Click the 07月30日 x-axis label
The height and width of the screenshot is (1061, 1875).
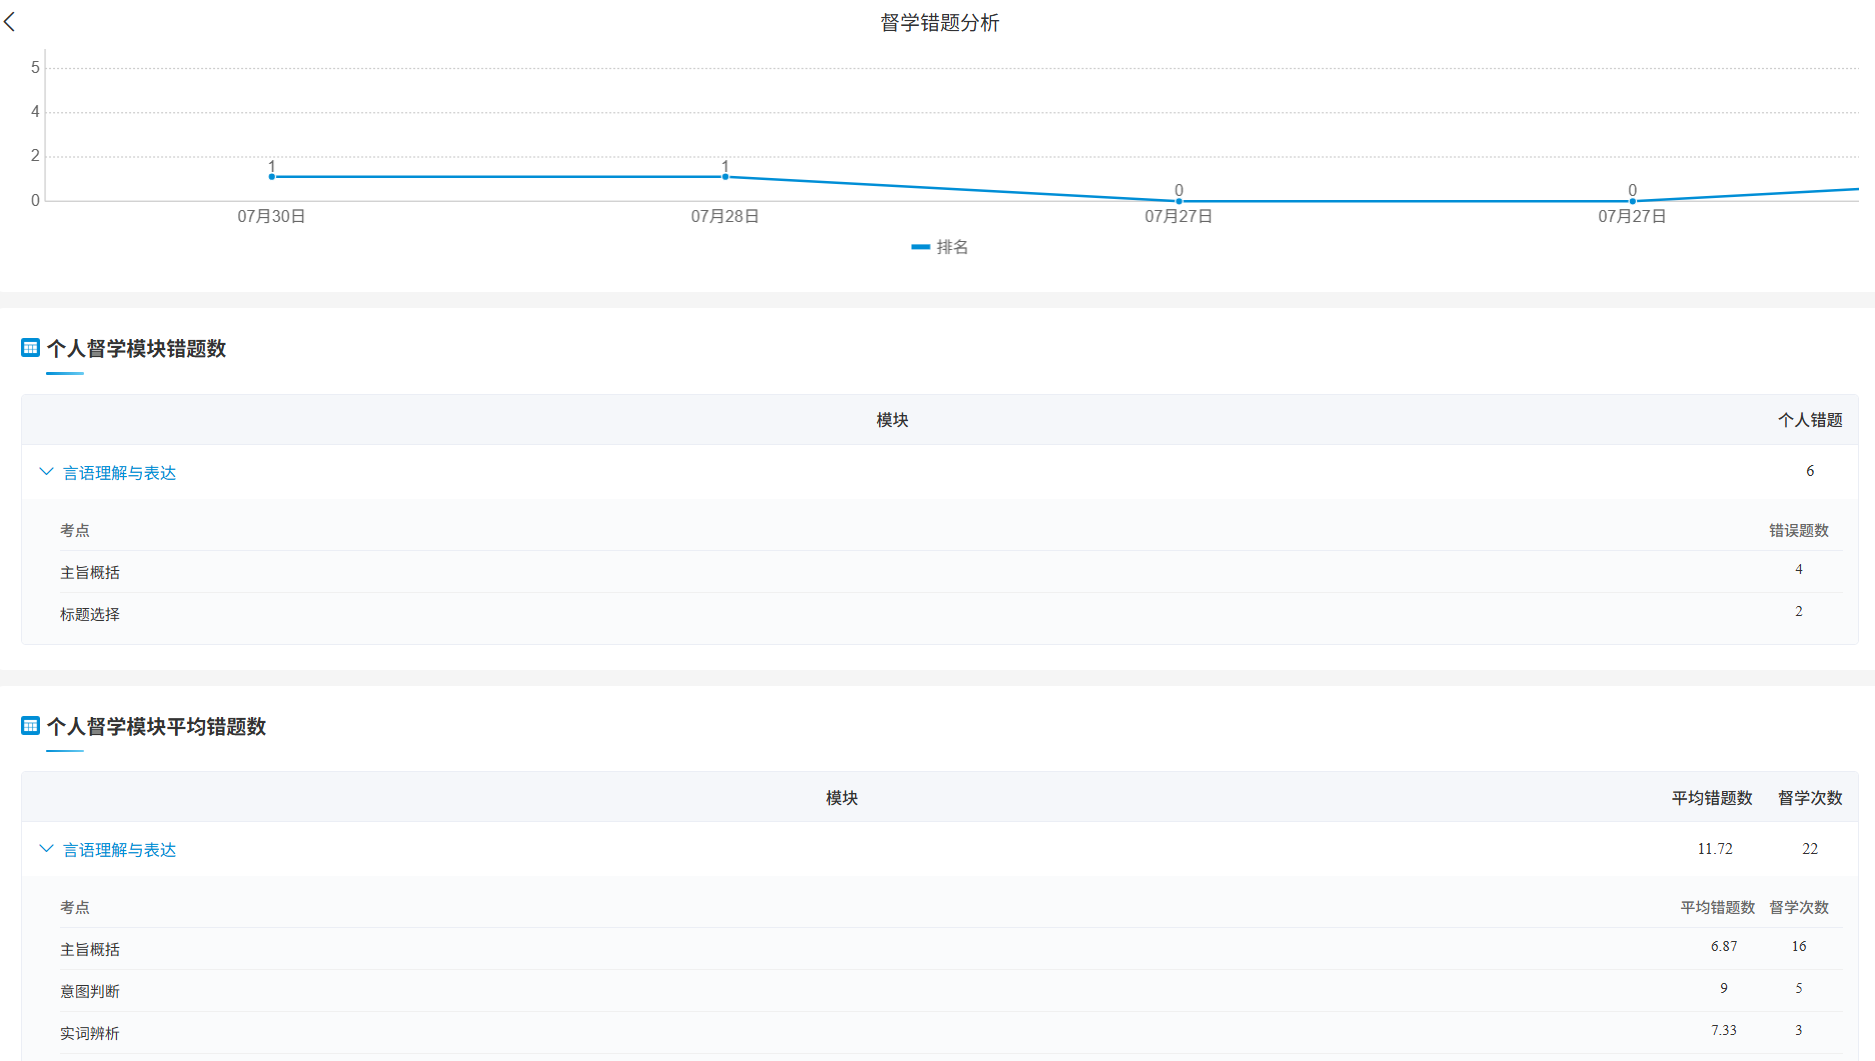[x=271, y=216]
